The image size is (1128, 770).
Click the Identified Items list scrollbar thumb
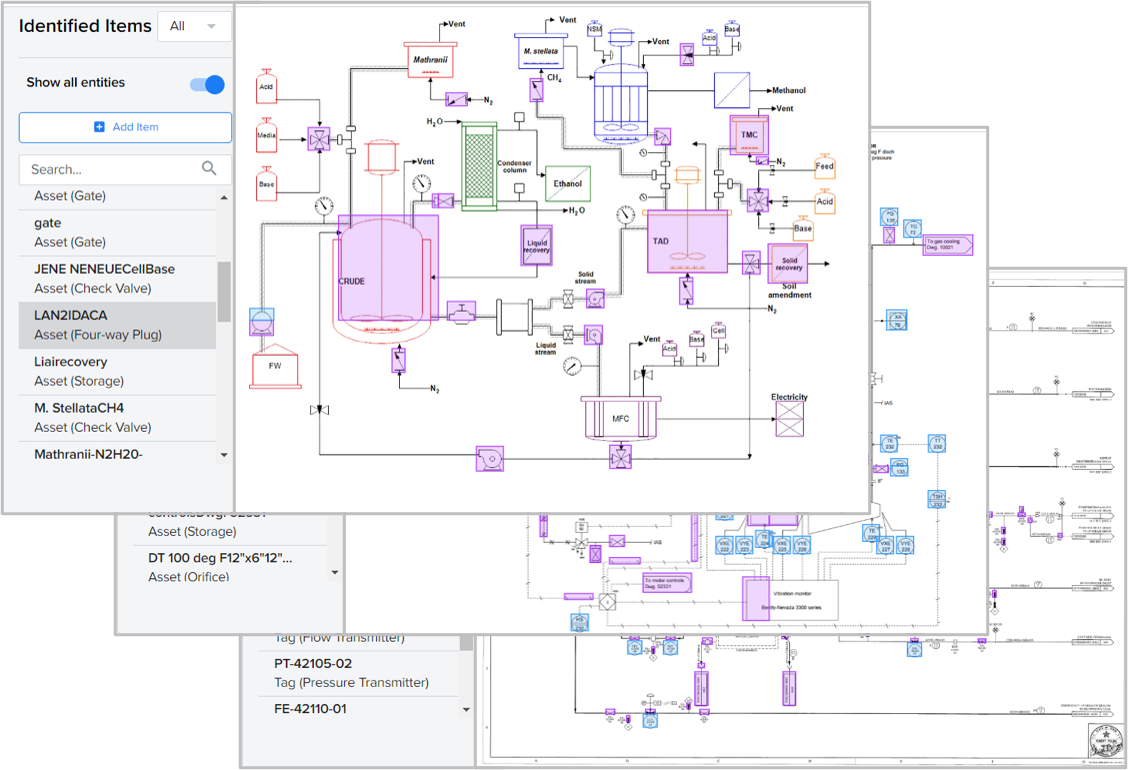click(224, 290)
